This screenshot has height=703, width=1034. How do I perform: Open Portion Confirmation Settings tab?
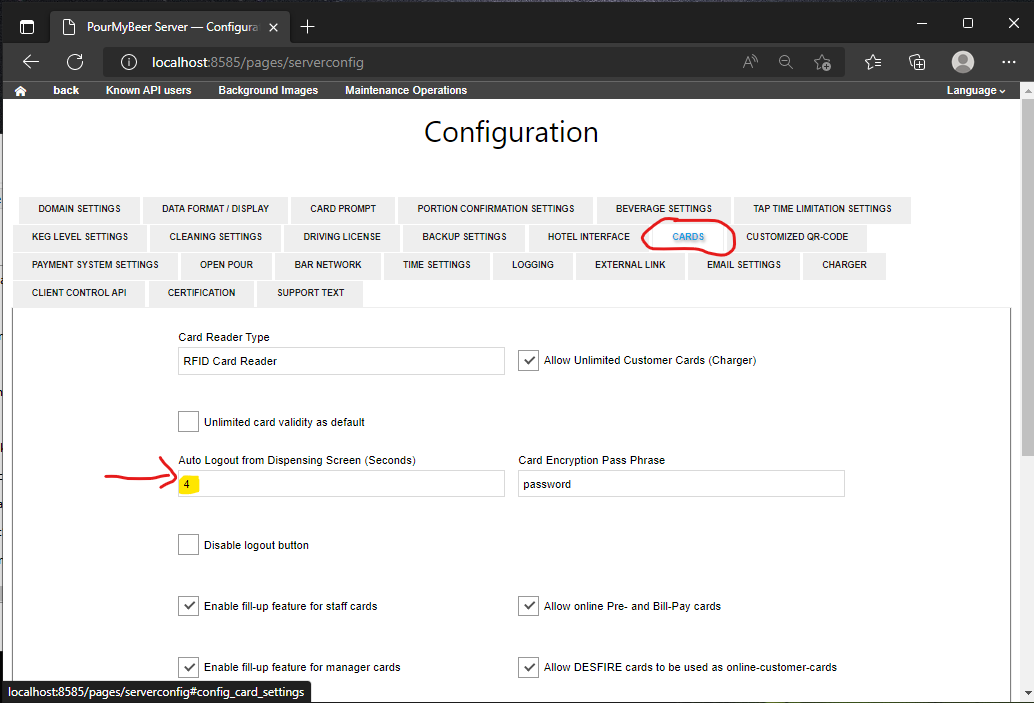[496, 209]
